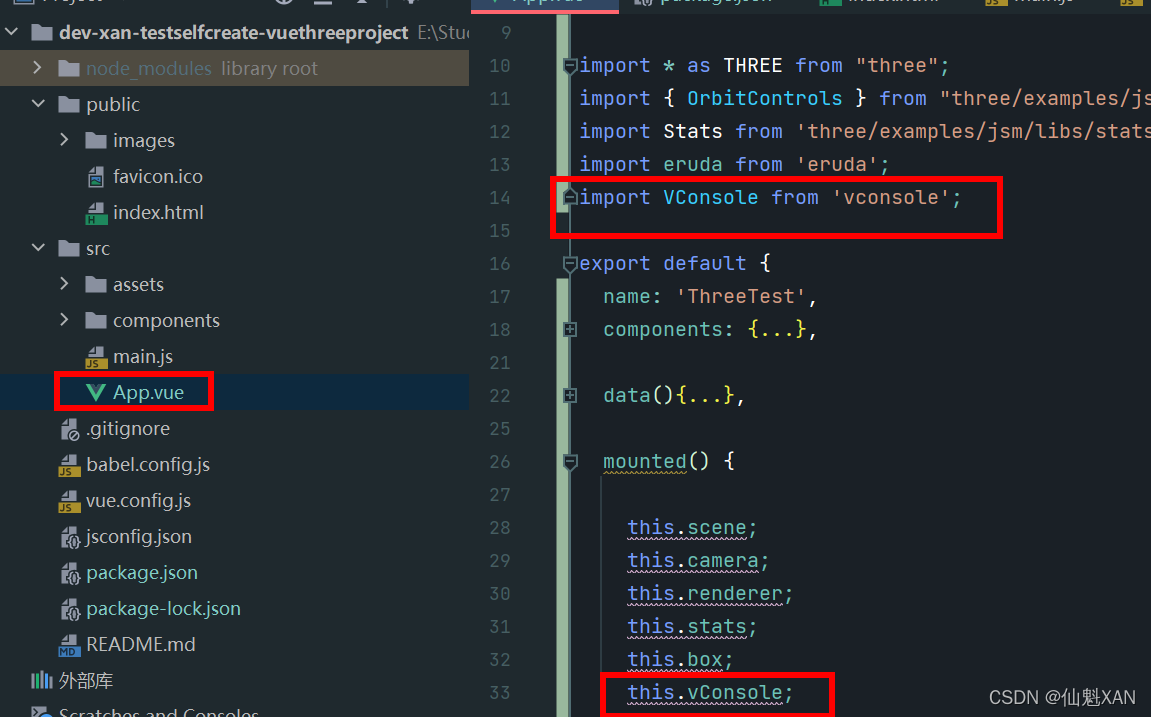Click the jsconfig.json file icon
Viewport: 1151px width, 717px height.
click(70, 536)
